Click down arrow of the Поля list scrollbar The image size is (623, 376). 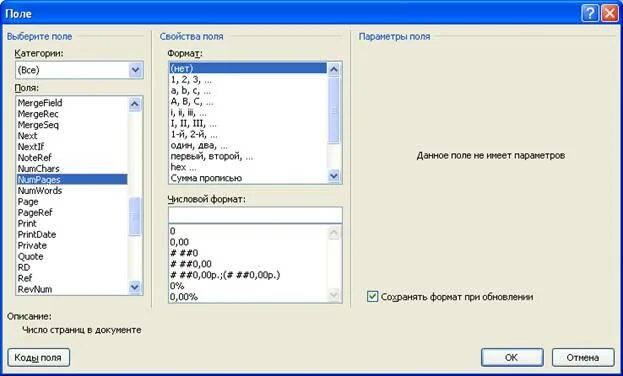click(135, 287)
